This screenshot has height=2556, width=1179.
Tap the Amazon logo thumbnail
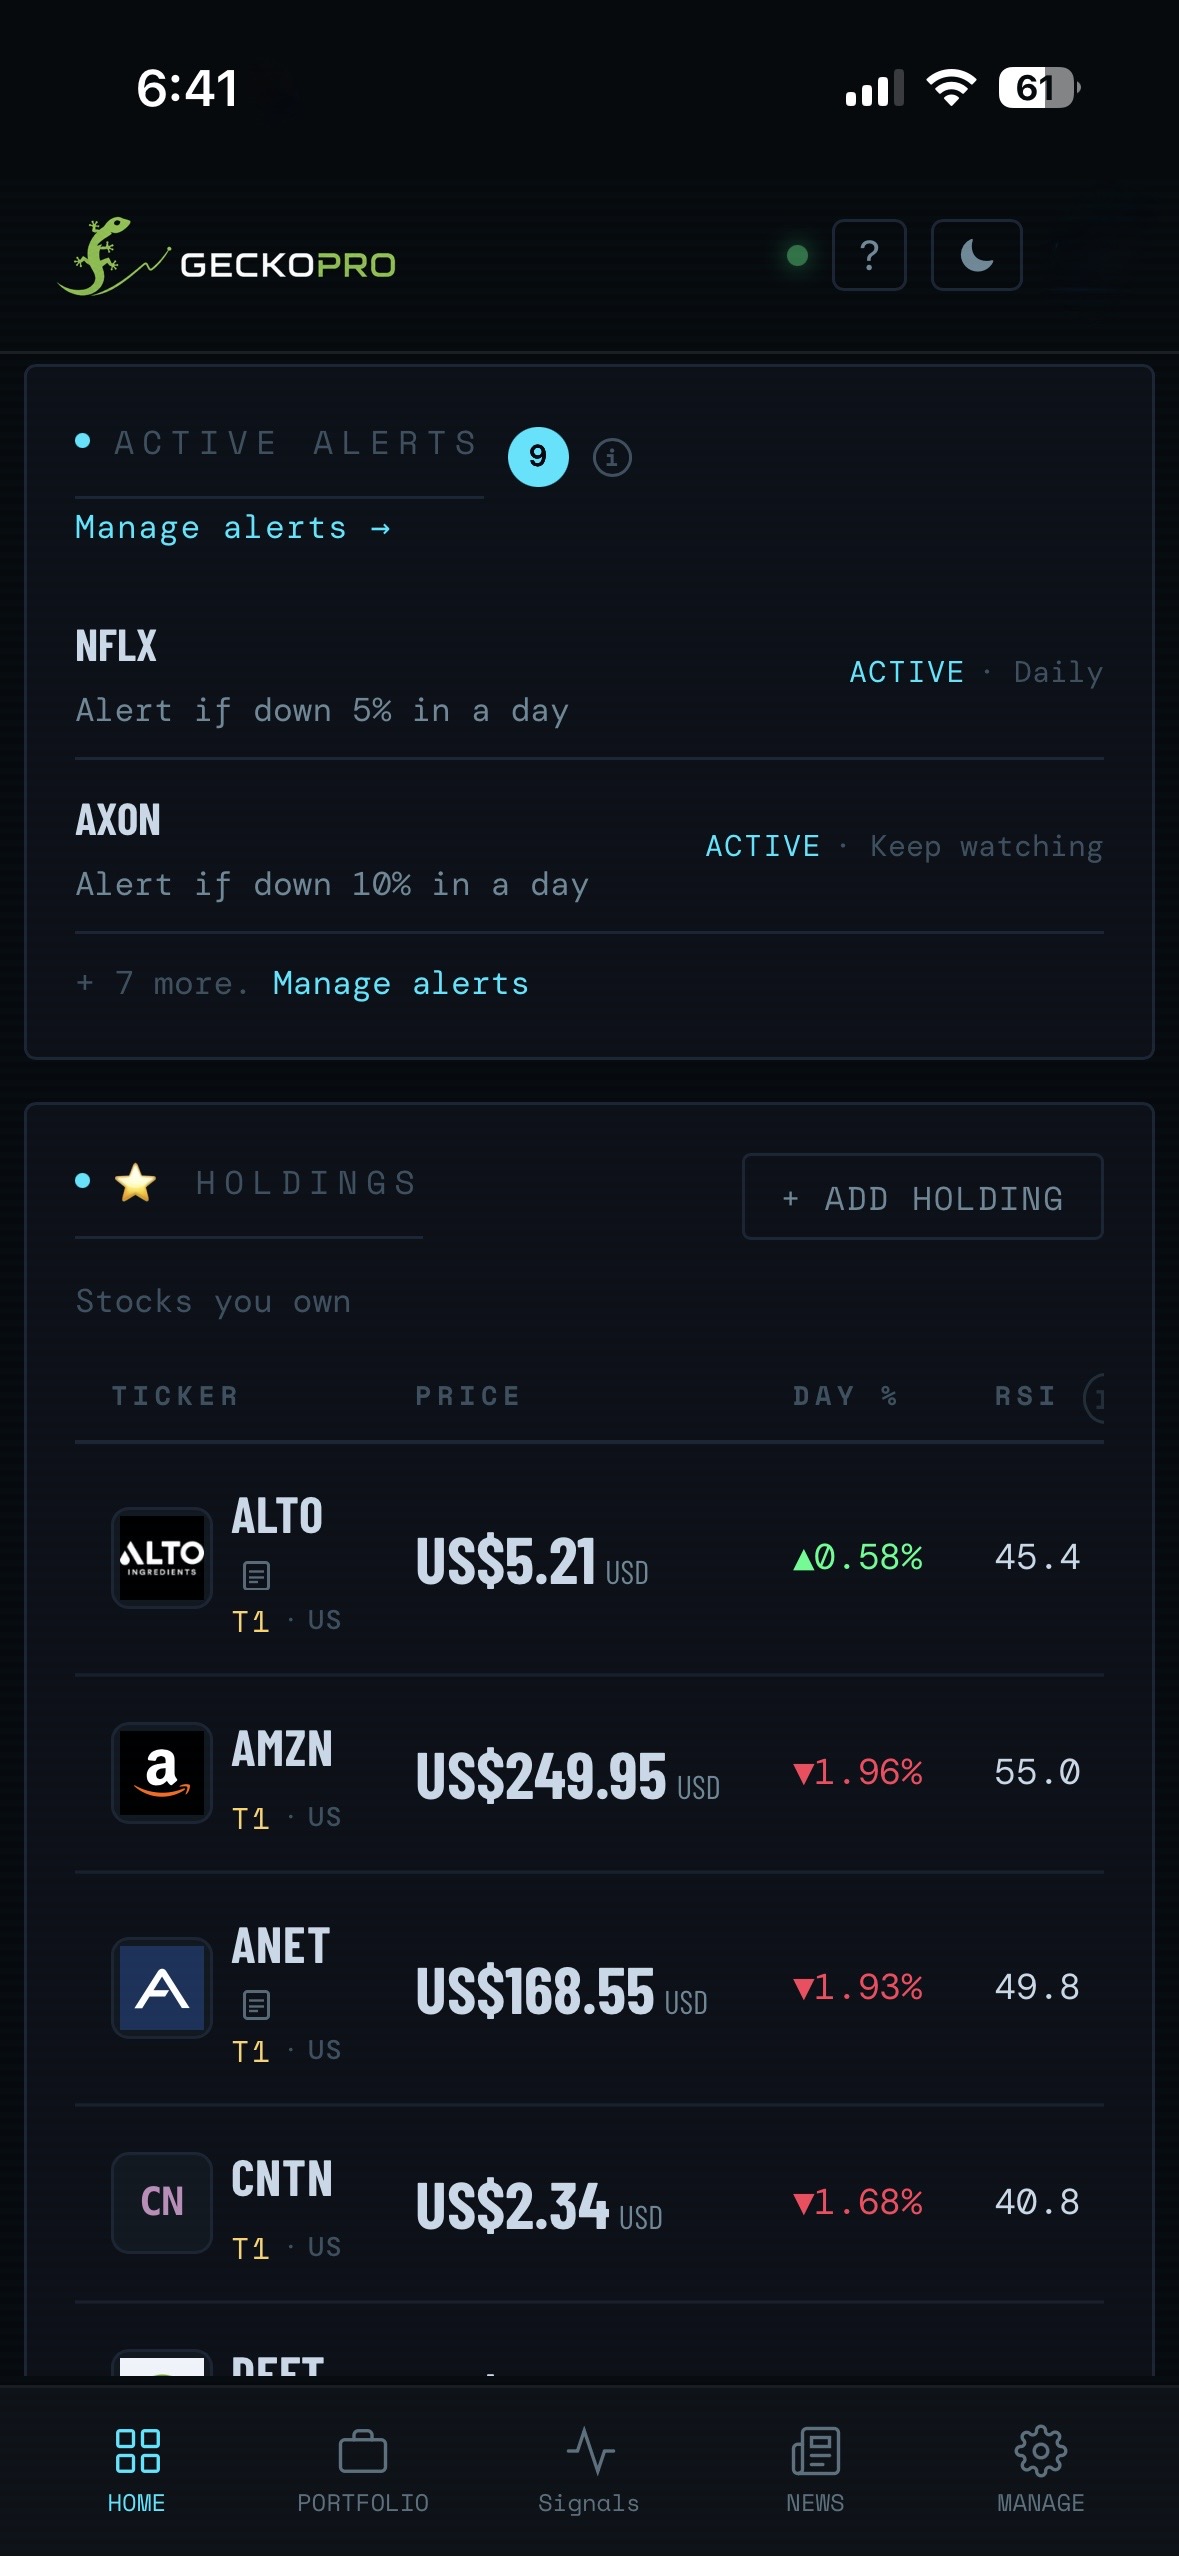click(x=162, y=1772)
